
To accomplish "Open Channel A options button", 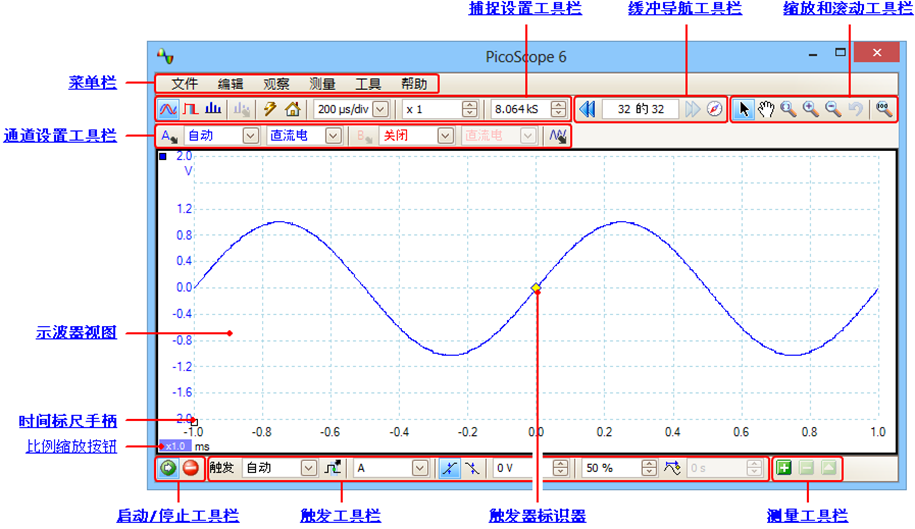I will [x=169, y=136].
